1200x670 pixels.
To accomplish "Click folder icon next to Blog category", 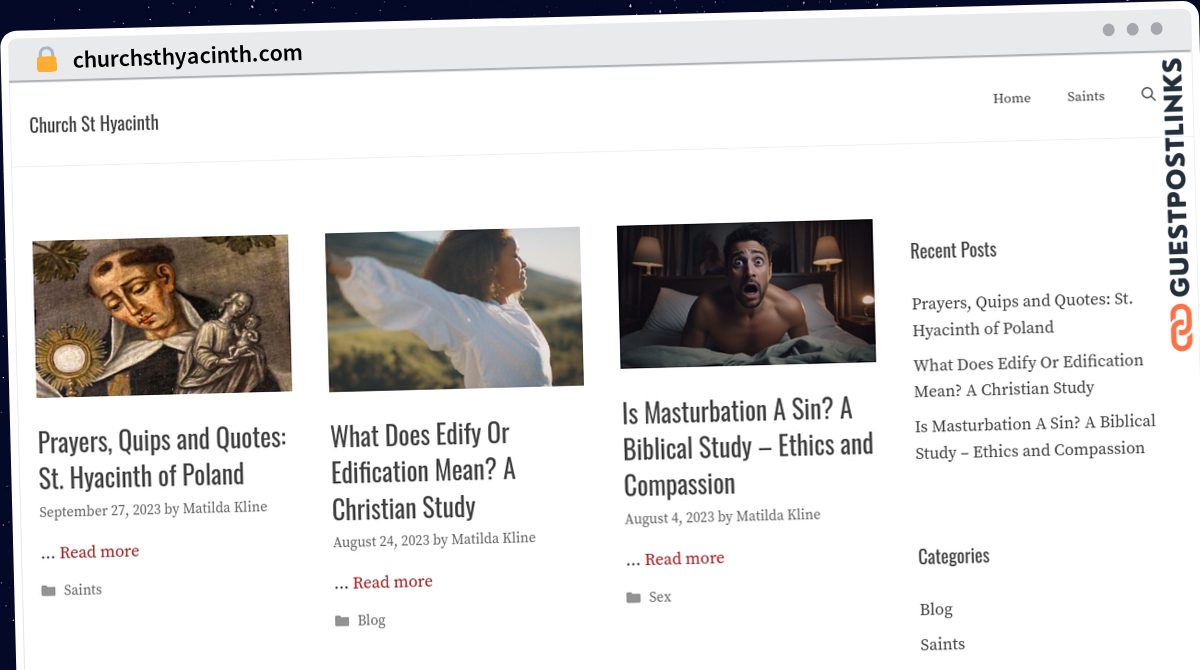I will pyautogui.click(x=342, y=621).
